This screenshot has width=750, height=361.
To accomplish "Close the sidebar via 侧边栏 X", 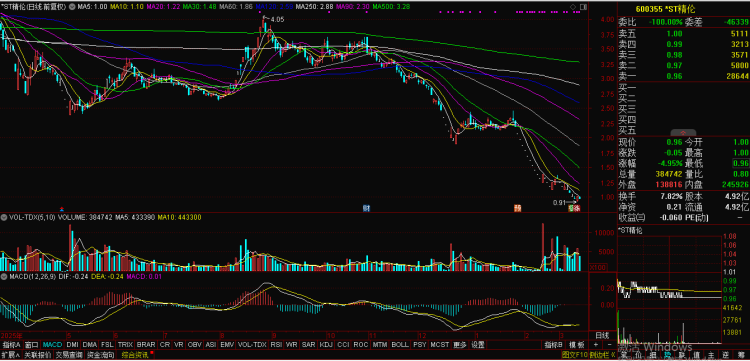I will [x=603, y=355].
